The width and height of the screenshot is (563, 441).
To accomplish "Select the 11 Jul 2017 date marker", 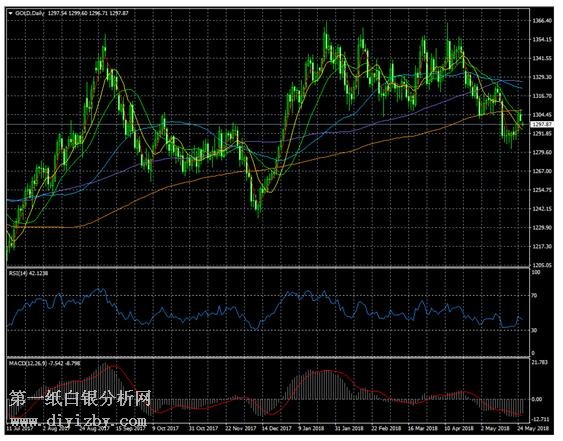I will pyautogui.click(x=20, y=428).
